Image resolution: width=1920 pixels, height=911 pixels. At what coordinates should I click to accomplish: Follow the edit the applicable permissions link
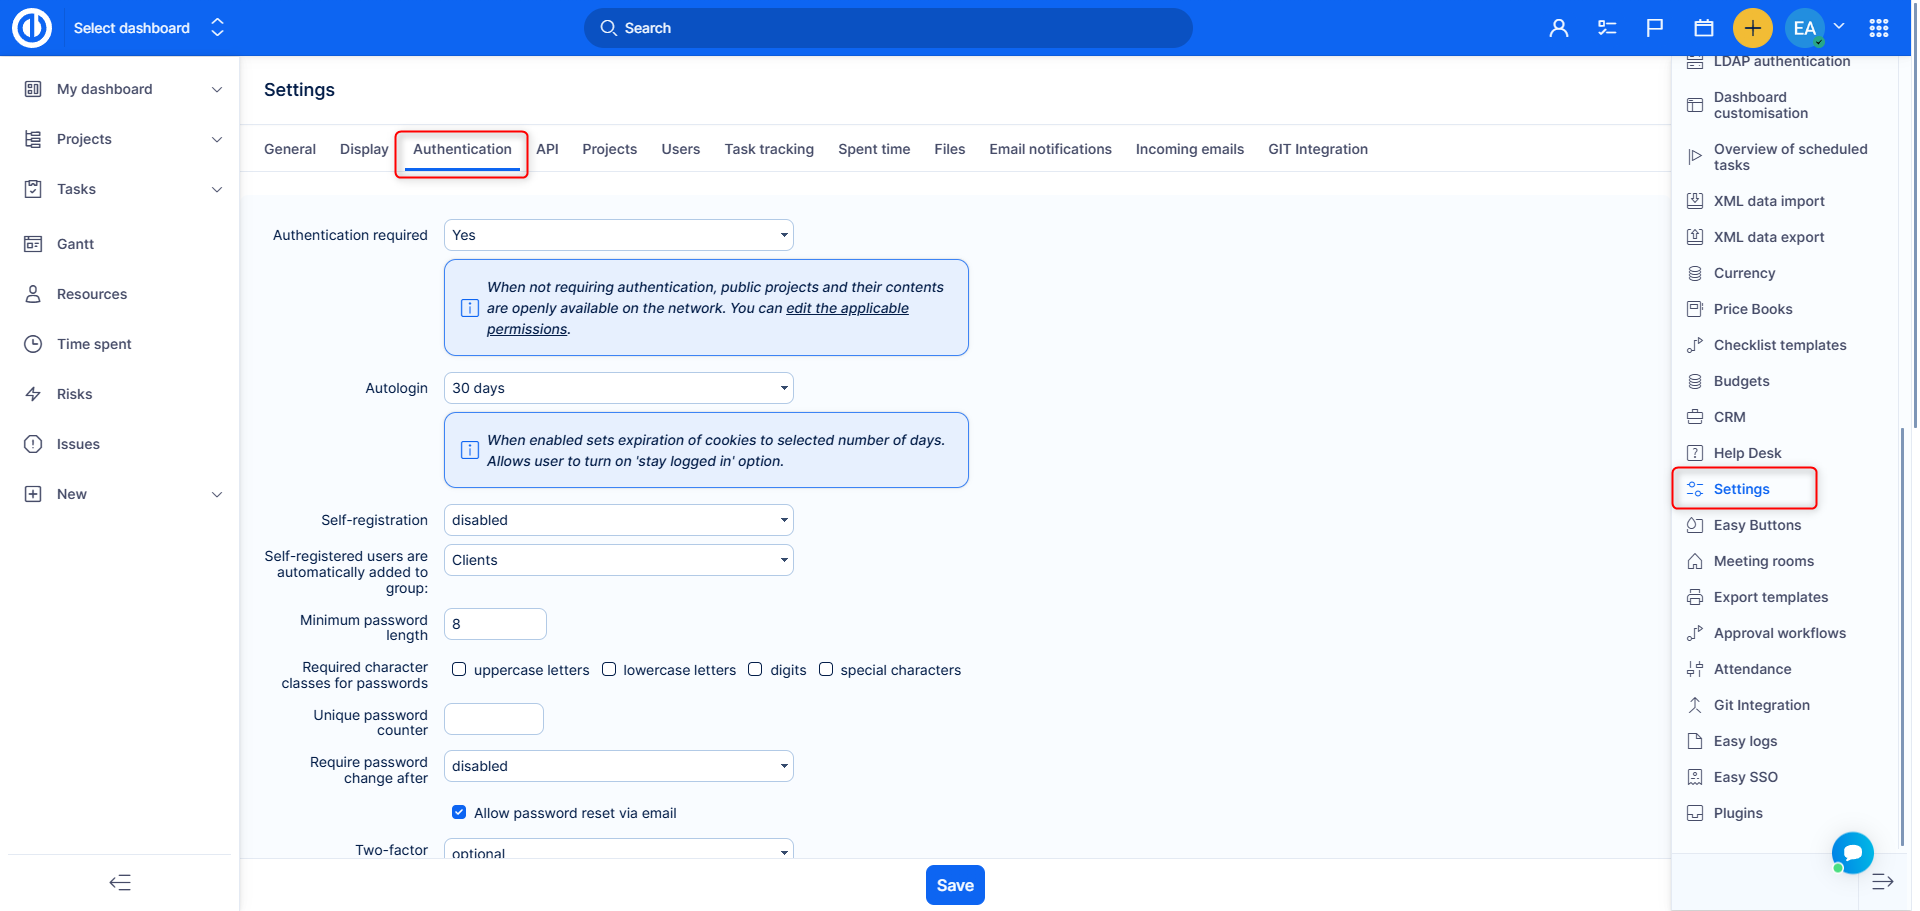click(847, 308)
